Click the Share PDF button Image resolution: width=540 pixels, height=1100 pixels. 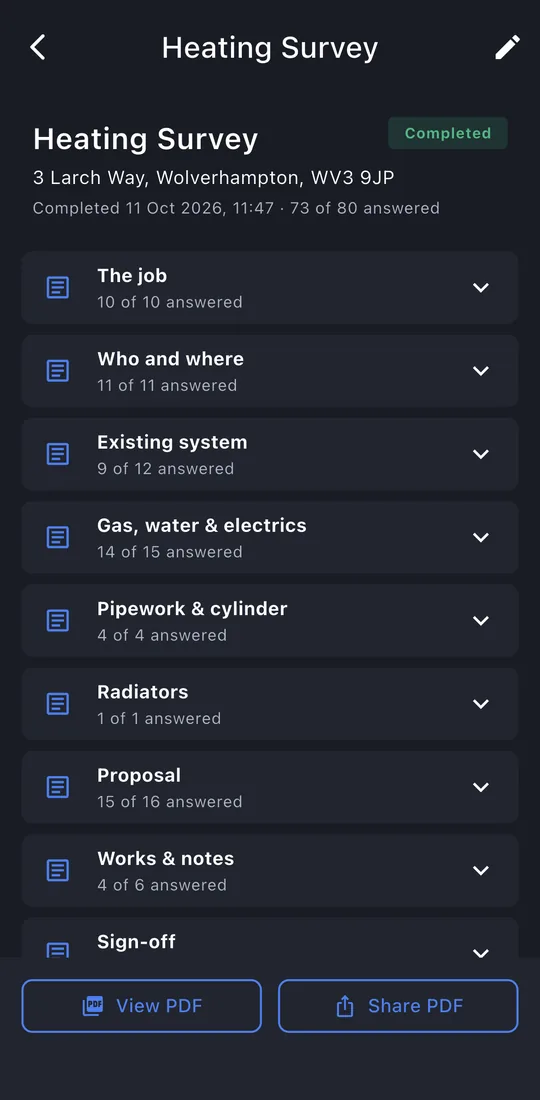398,1006
